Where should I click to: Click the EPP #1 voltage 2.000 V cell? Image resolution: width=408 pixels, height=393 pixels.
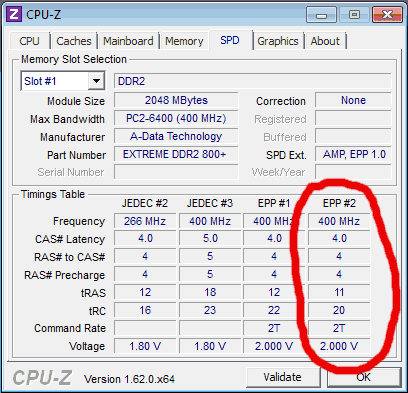[x=274, y=346]
